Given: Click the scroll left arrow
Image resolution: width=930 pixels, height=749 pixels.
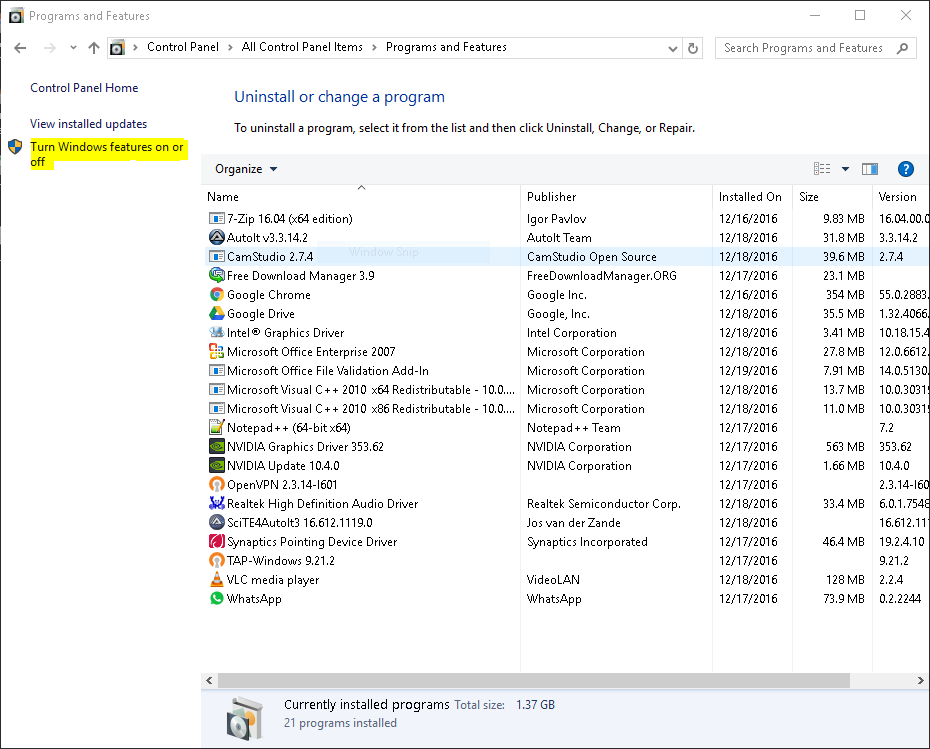Looking at the screenshot, I should pyautogui.click(x=209, y=681).
